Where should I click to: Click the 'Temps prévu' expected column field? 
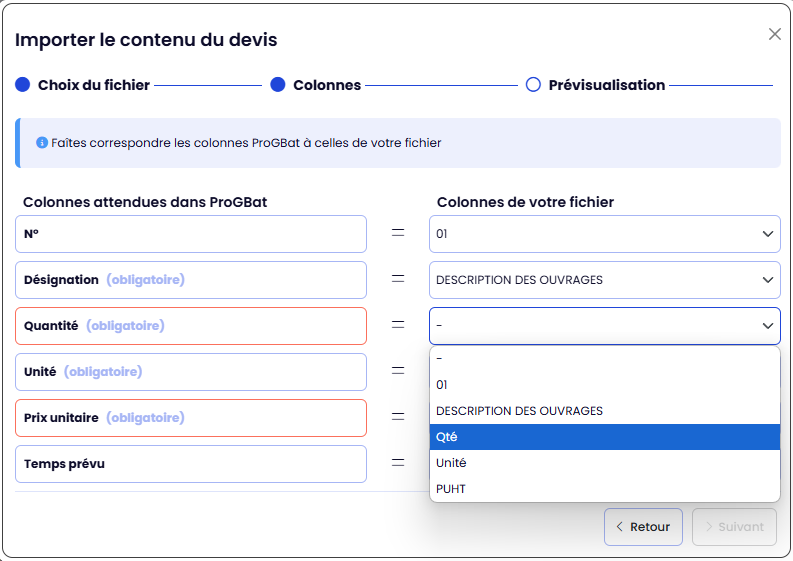[x=191, y=464]
